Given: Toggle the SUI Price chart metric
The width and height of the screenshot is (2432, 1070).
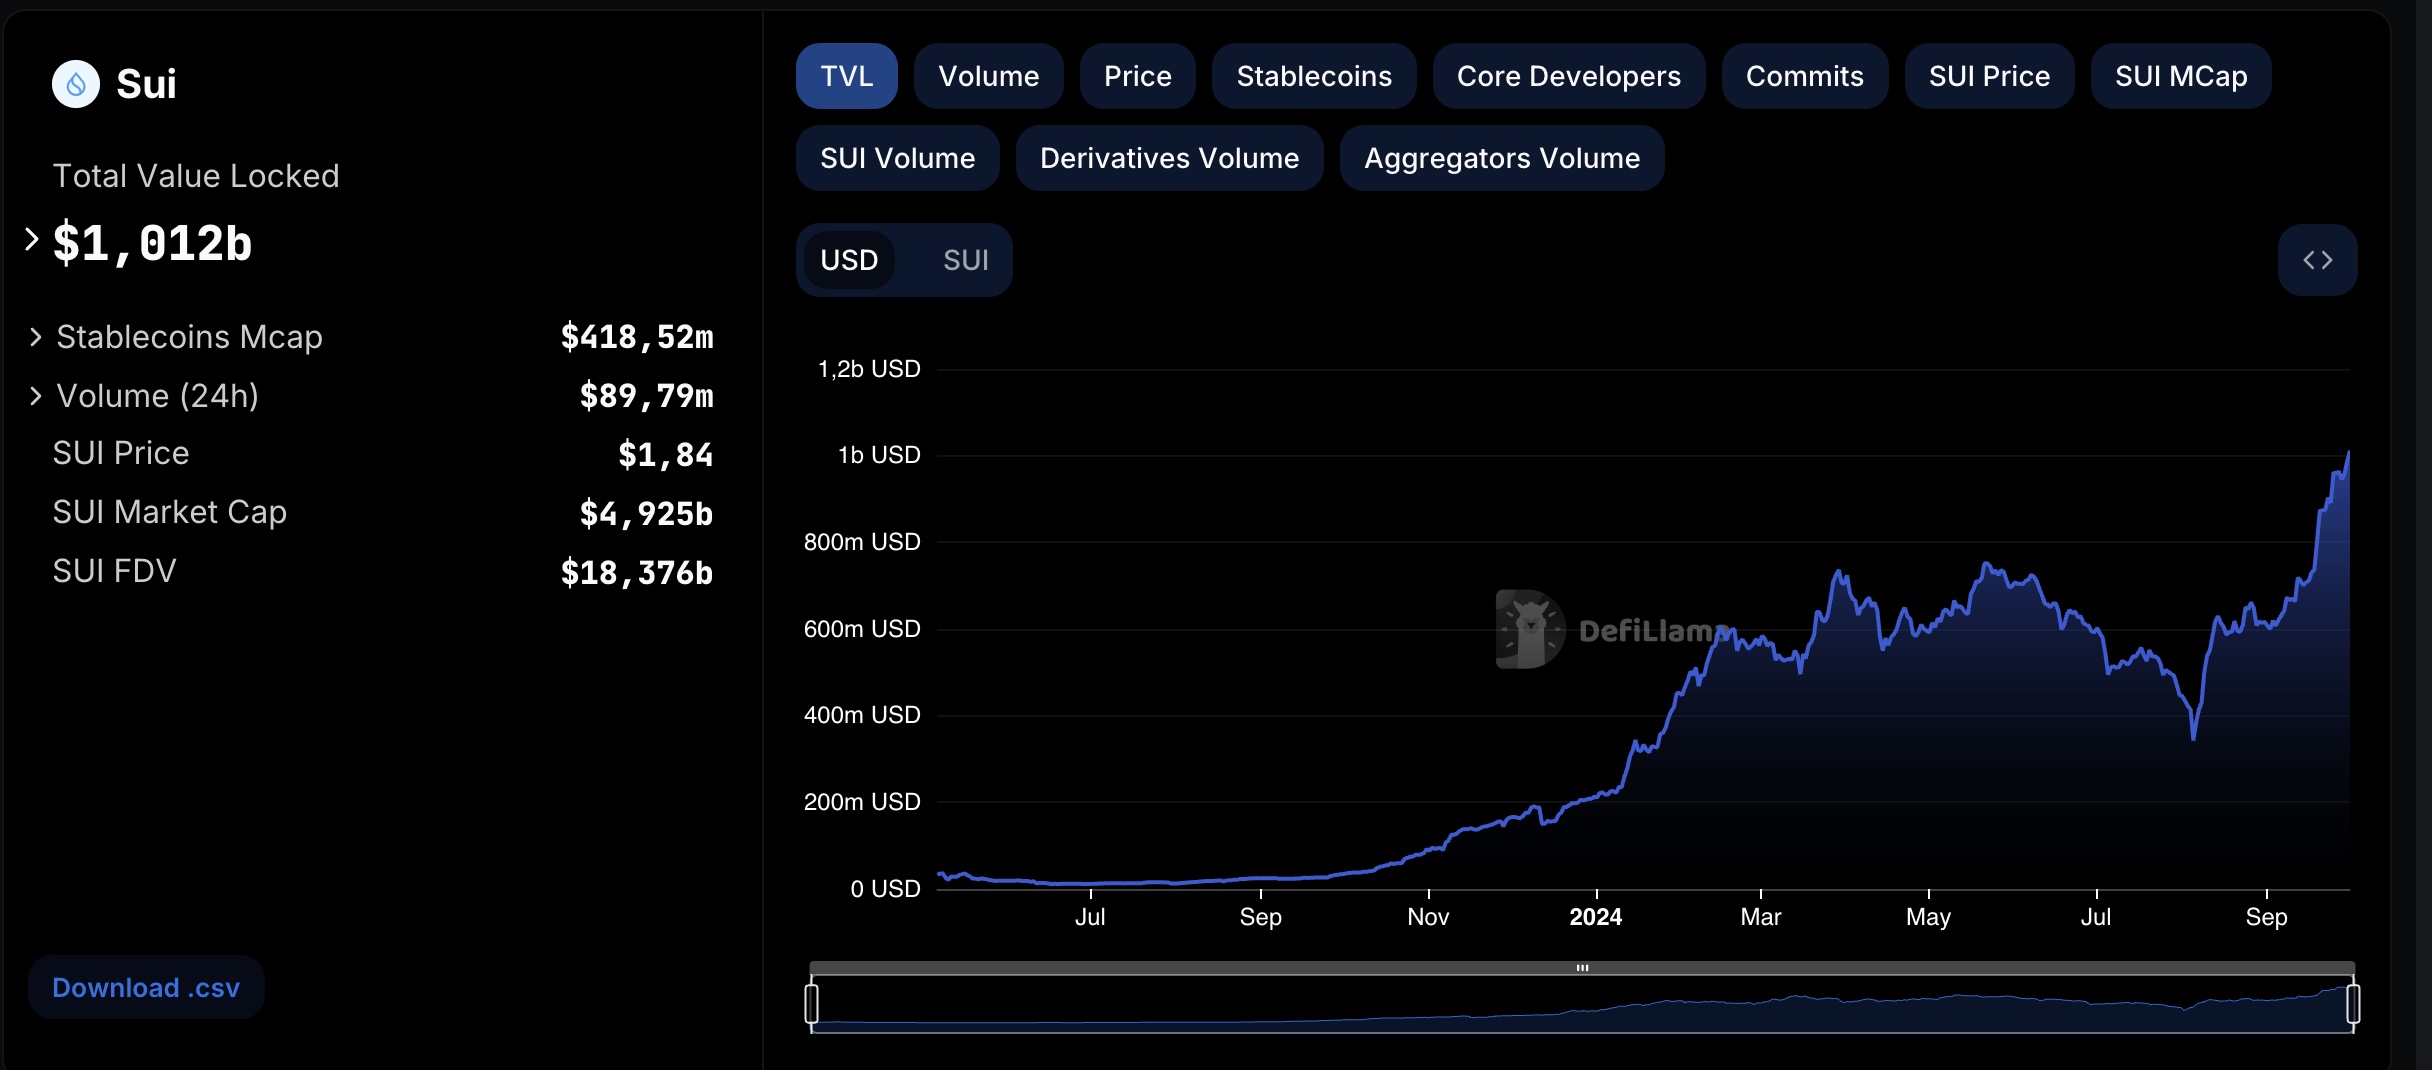Looking at the screenshot, I should click(x=1989, y=76).
